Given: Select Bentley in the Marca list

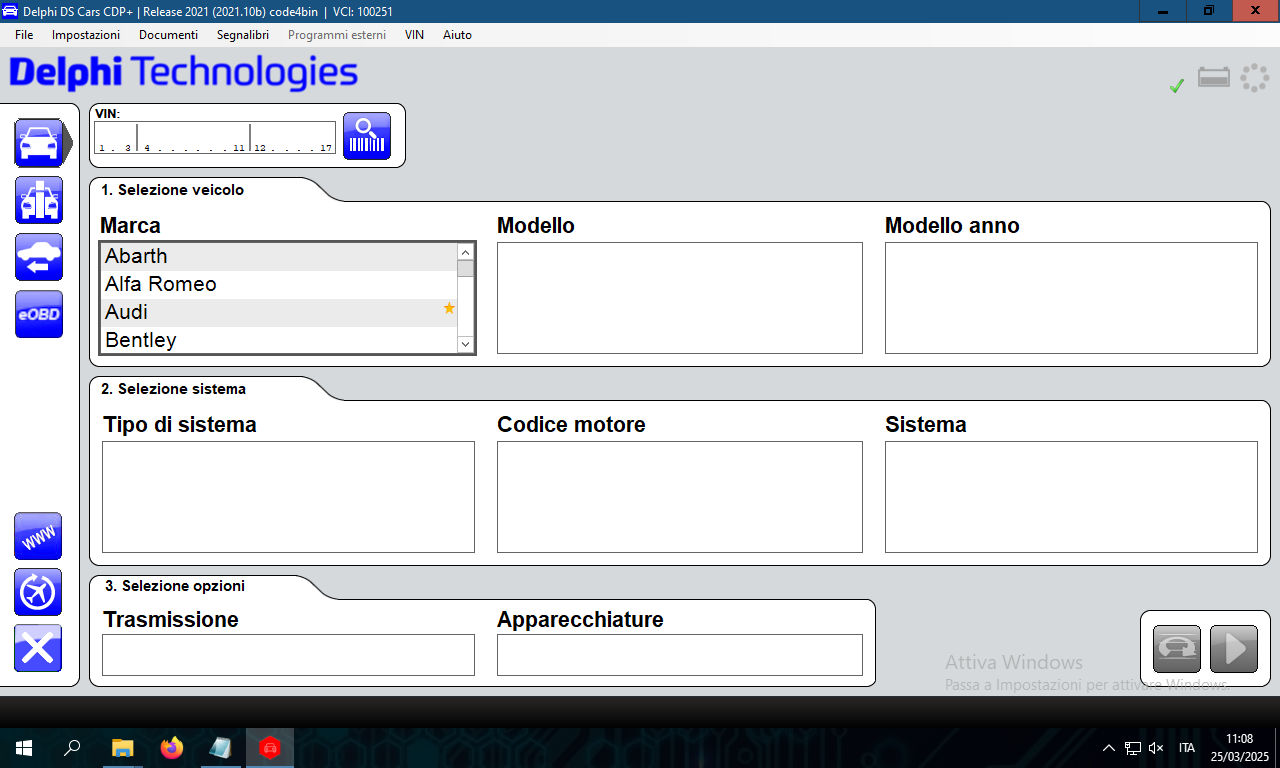Looking at the screenshot, I should (x=279, y=340).
